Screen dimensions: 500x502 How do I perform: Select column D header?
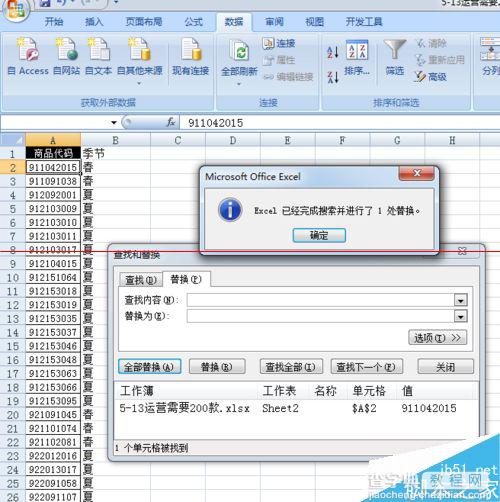point(233,140)
